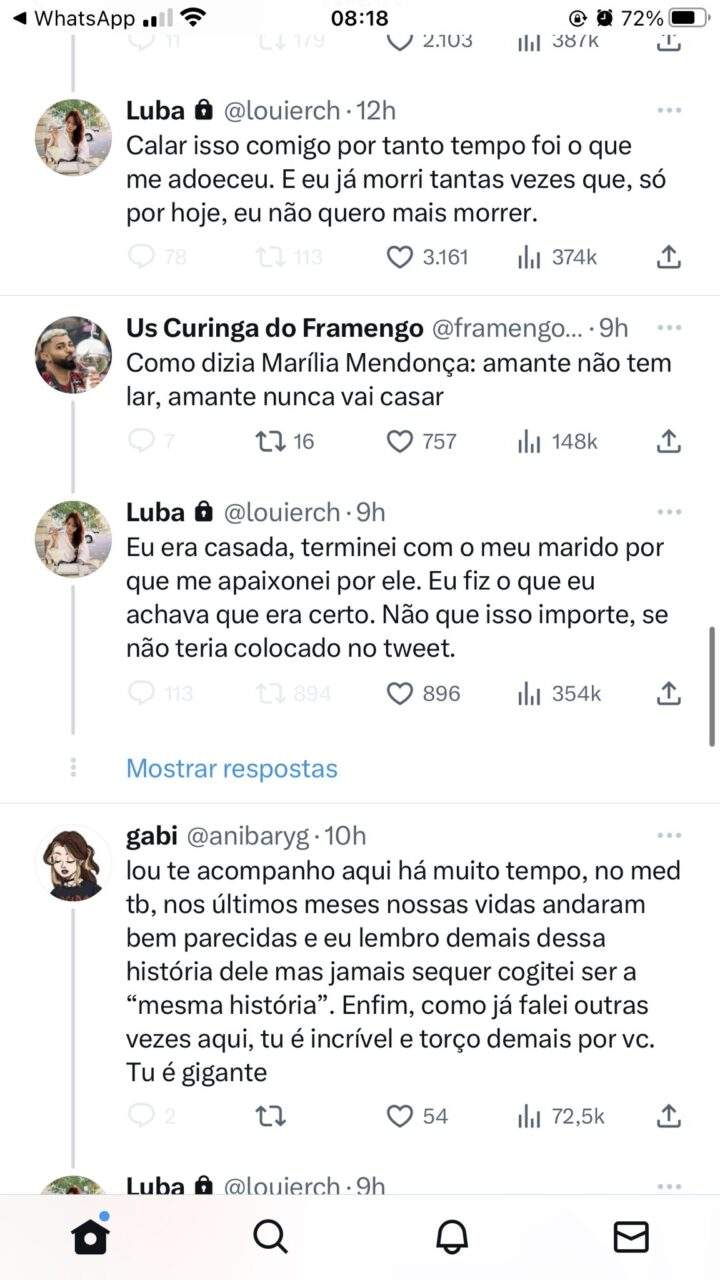The width and height of the screenshot is (720, 1280).
Task: Reply to gabi's tweet
Action: pos(143,1116)
